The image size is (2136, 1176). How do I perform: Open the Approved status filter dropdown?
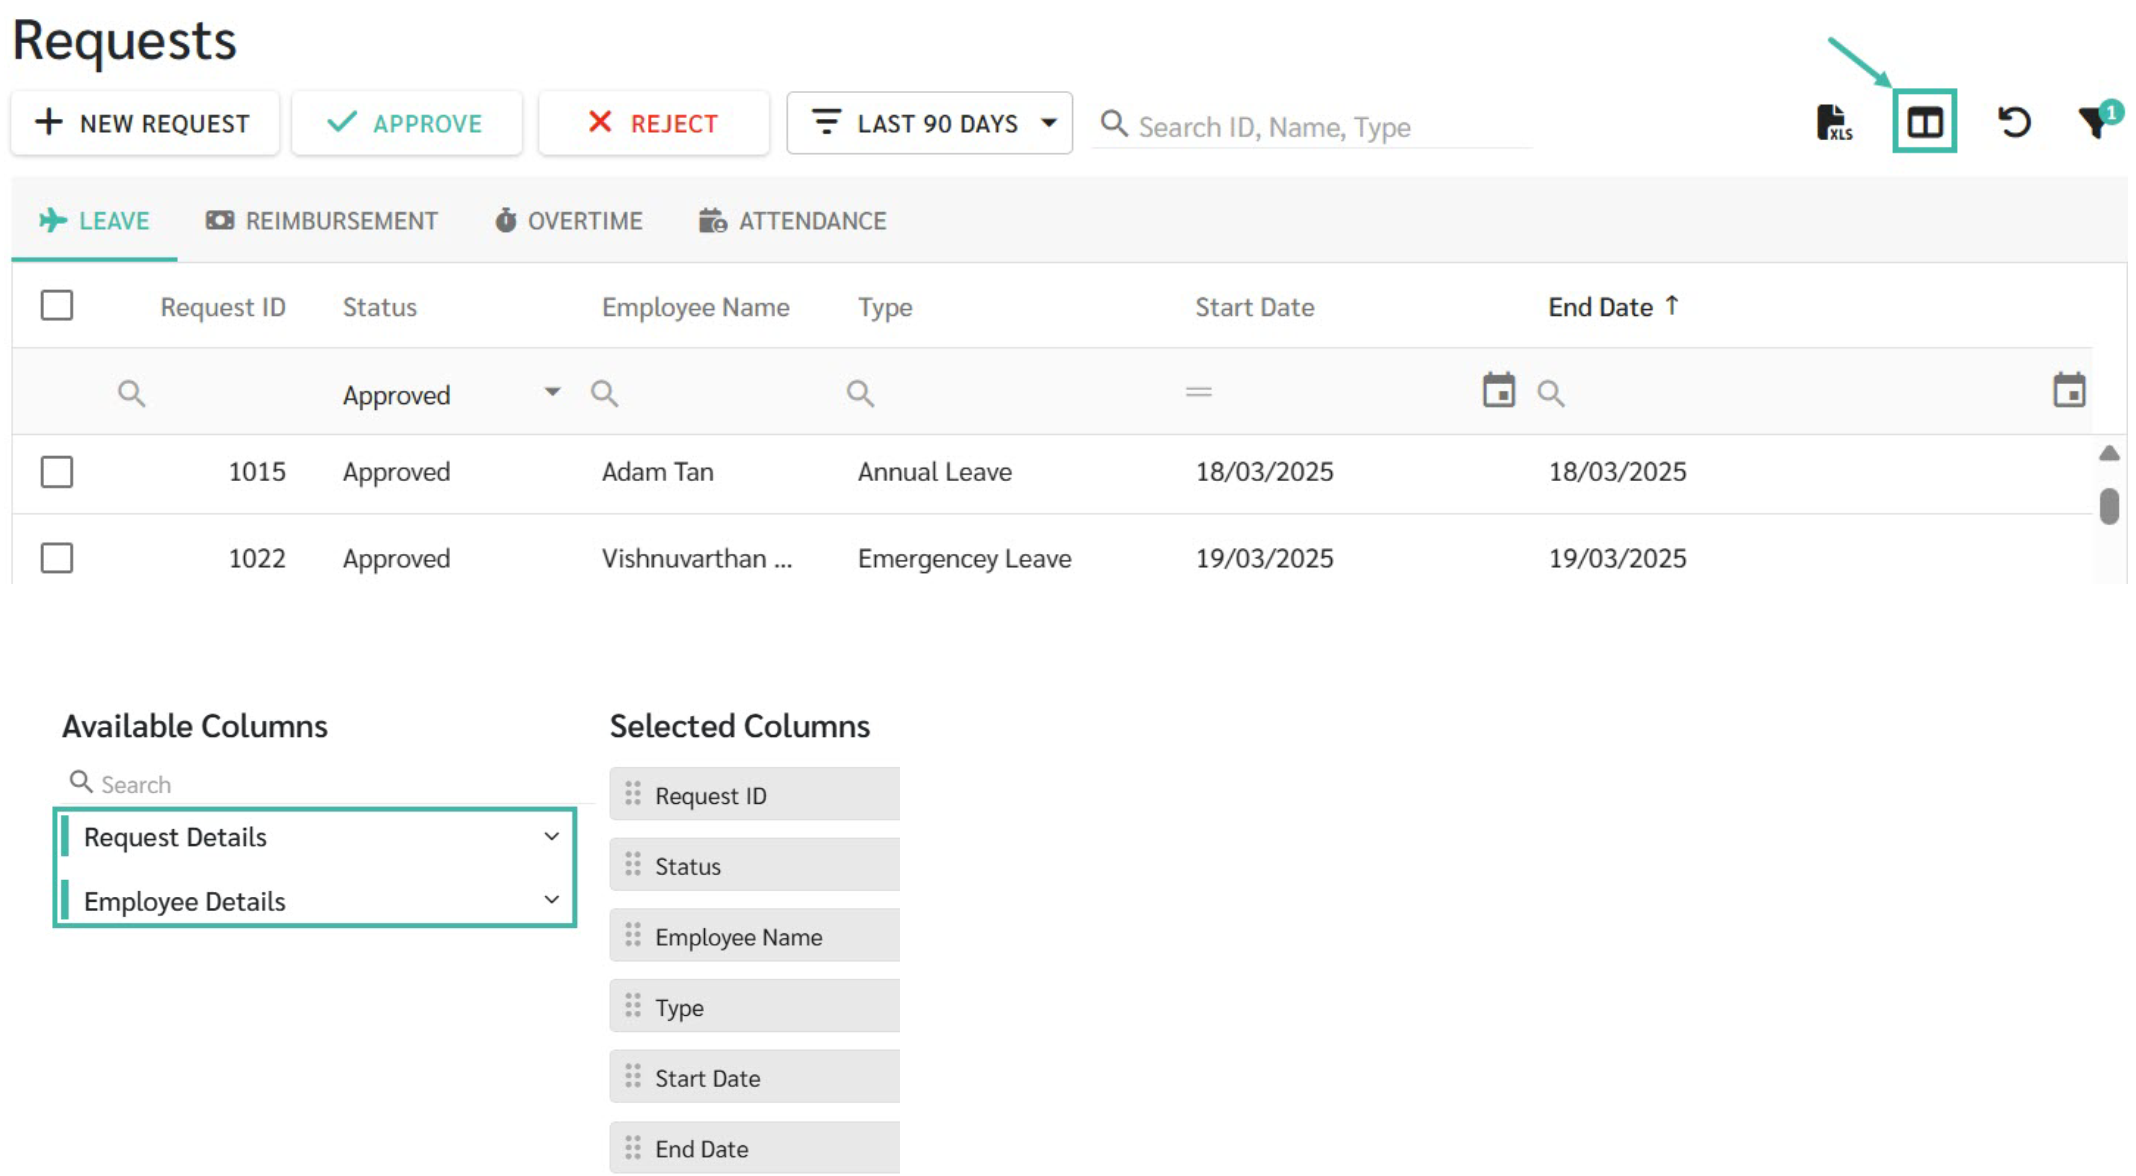551,392
